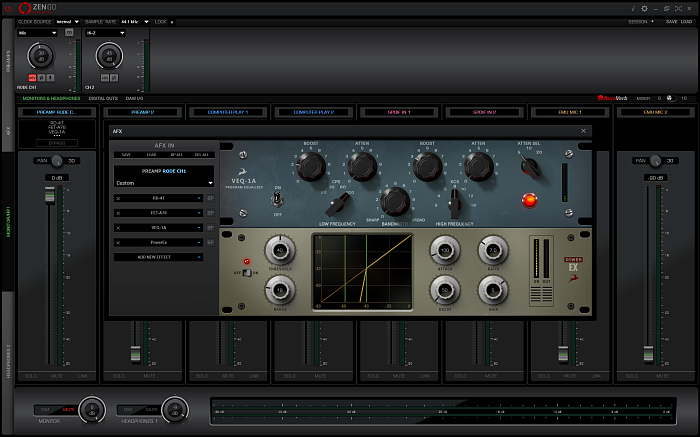Screen dimensions: 700x437
Task: Close the AFX panel
Action: click(x=583, y=131)
